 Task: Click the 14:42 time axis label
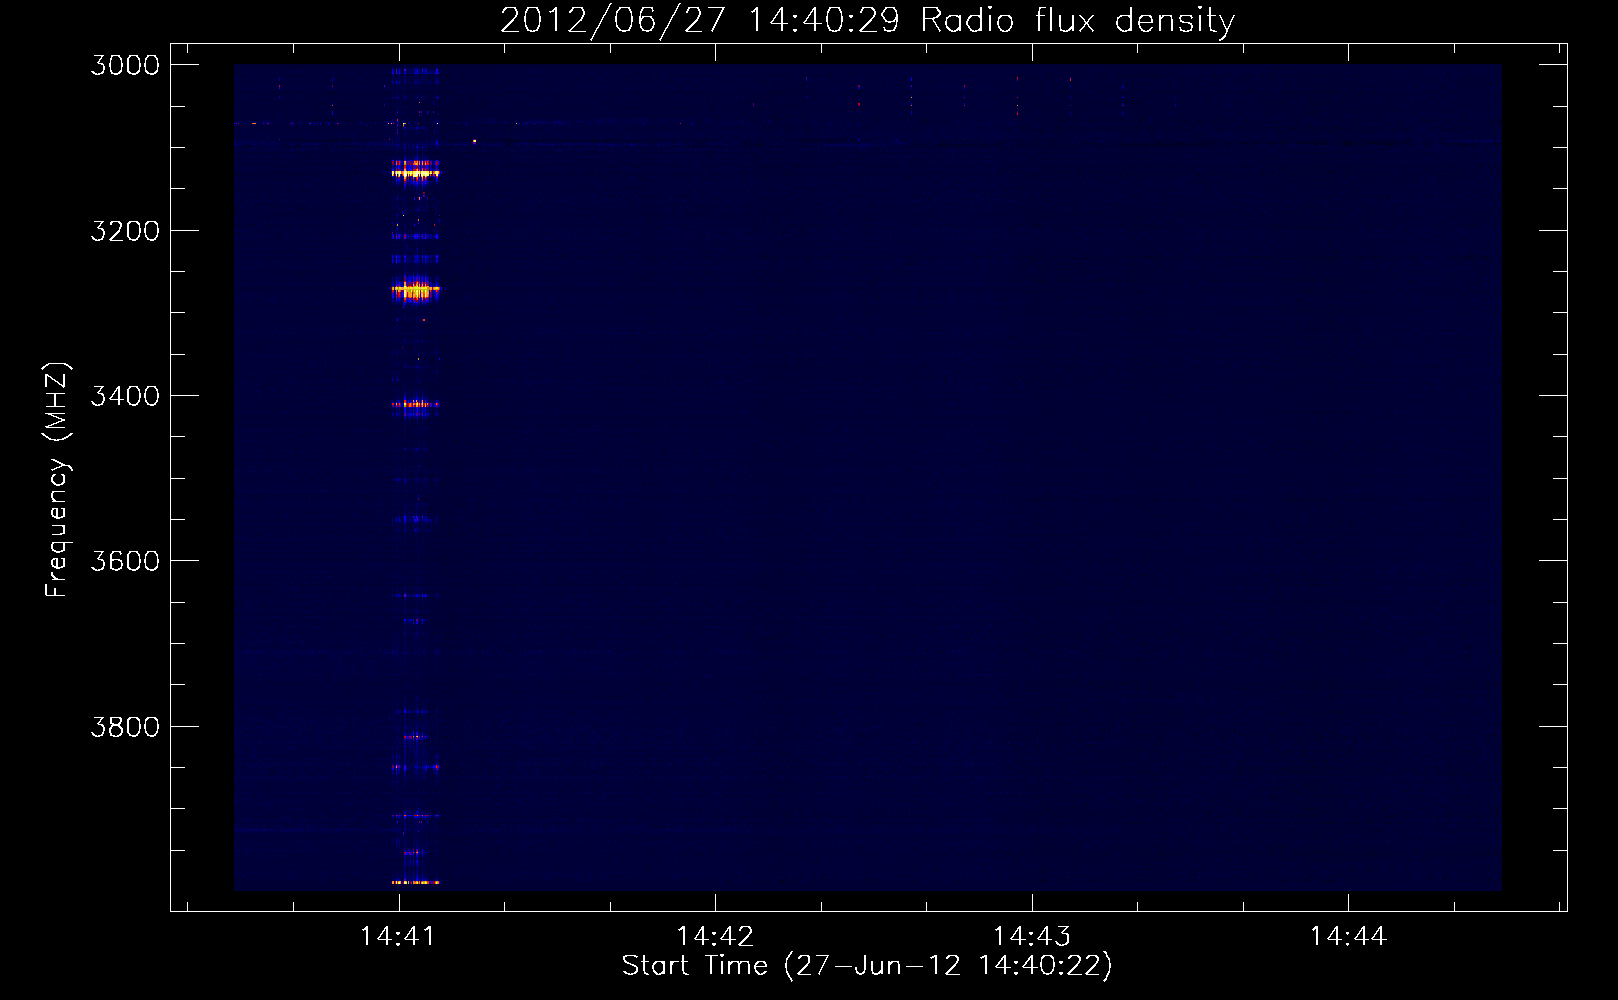point(715,936)
